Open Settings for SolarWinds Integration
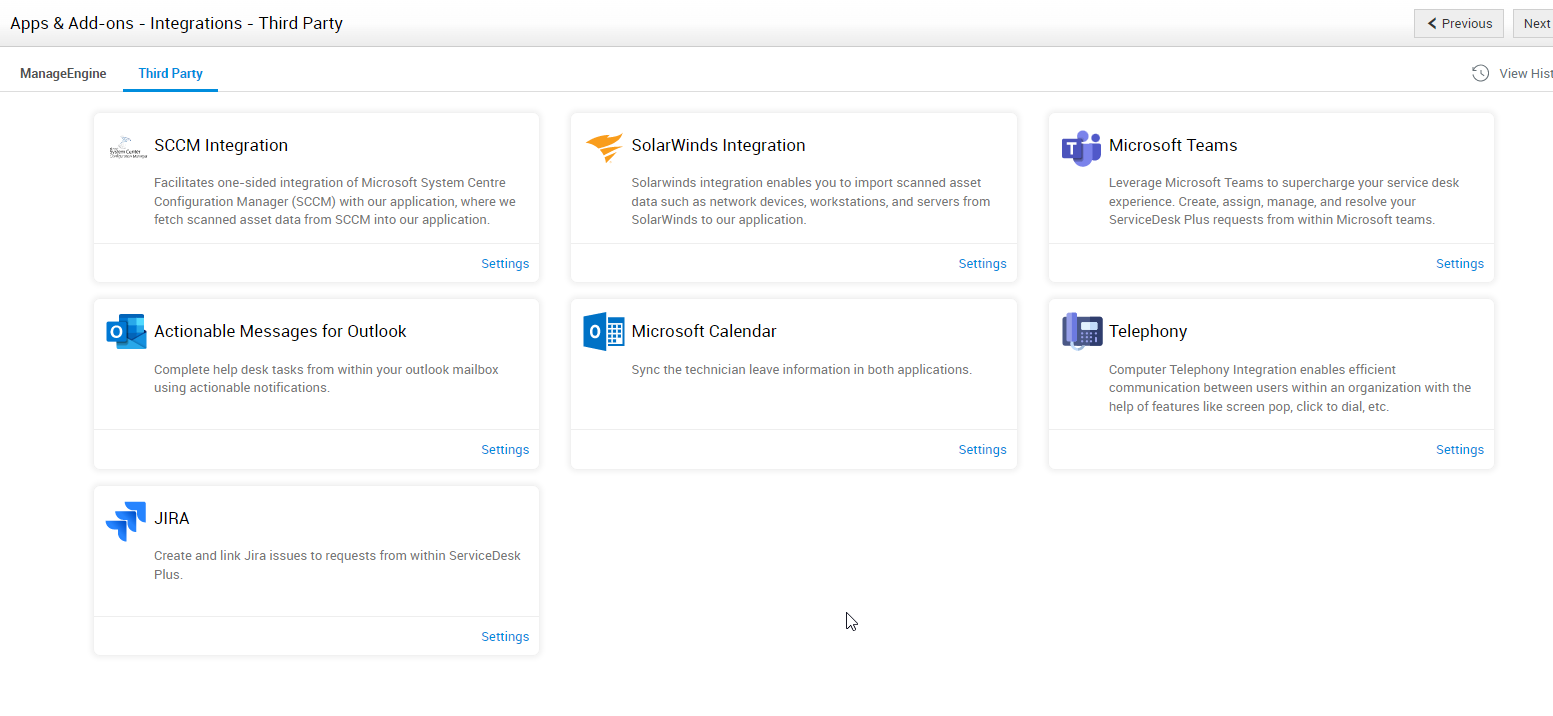Viewport: 1553px width, 716px height. pyautogui.click(x=982, y=264)
